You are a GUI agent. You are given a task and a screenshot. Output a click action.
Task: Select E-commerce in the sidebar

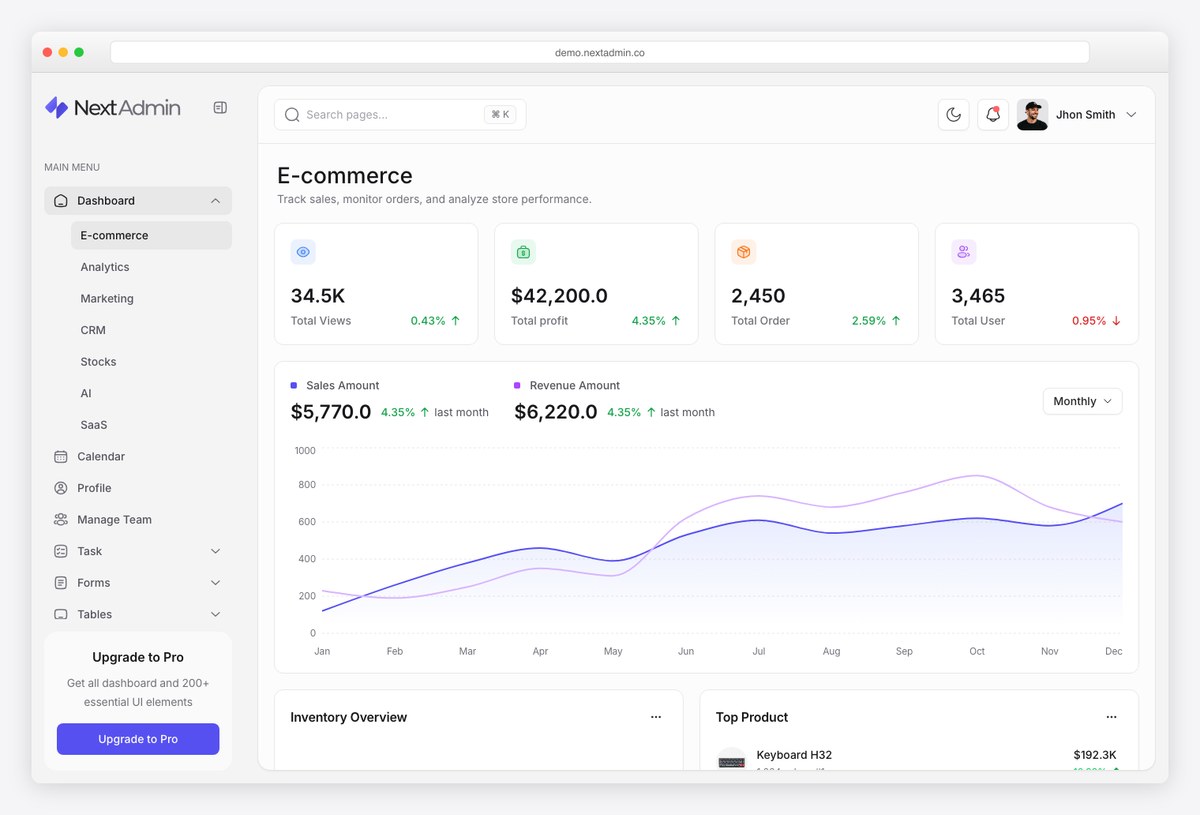(x=151, y=236)
